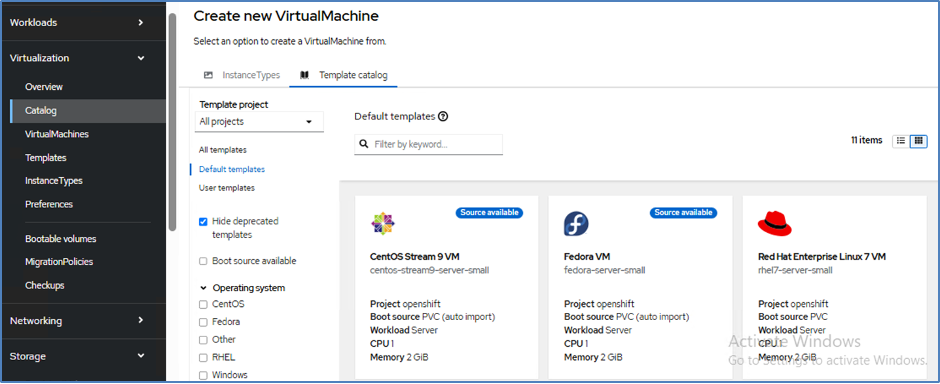Click the Fedora logo icon

tap(576, 223)
